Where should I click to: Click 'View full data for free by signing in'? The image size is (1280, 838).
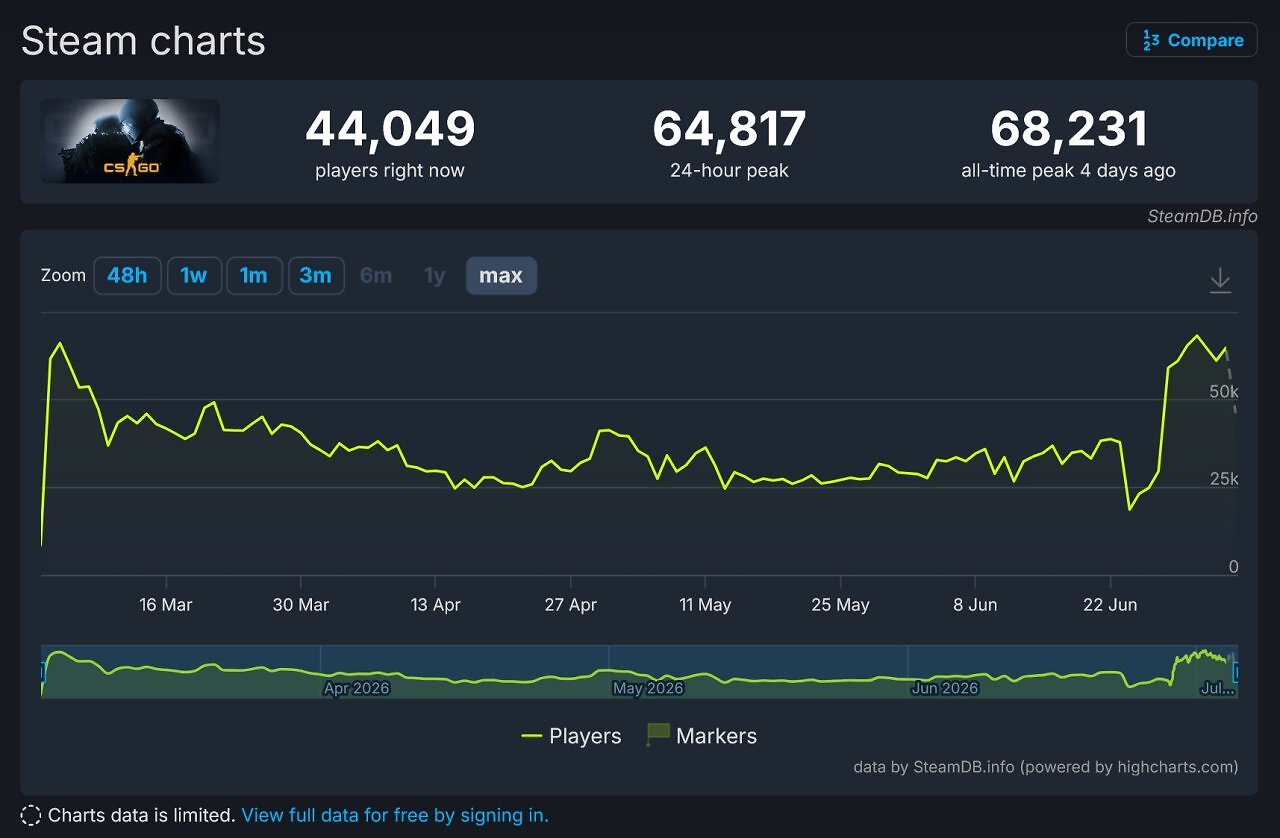click(x=395, y=815)
